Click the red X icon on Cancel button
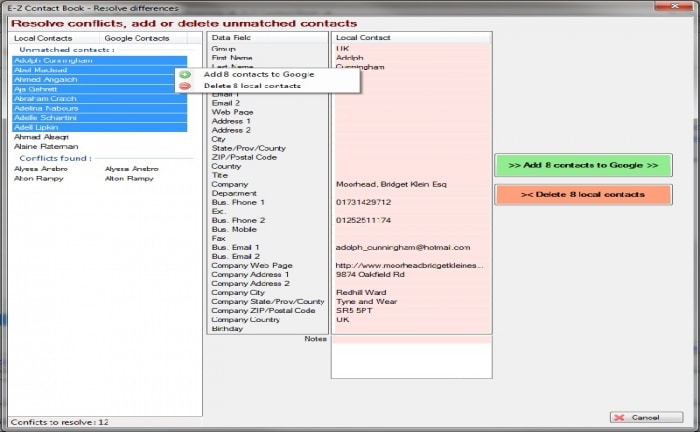Viewport: 700px width, 432px height. pos(619,417)
